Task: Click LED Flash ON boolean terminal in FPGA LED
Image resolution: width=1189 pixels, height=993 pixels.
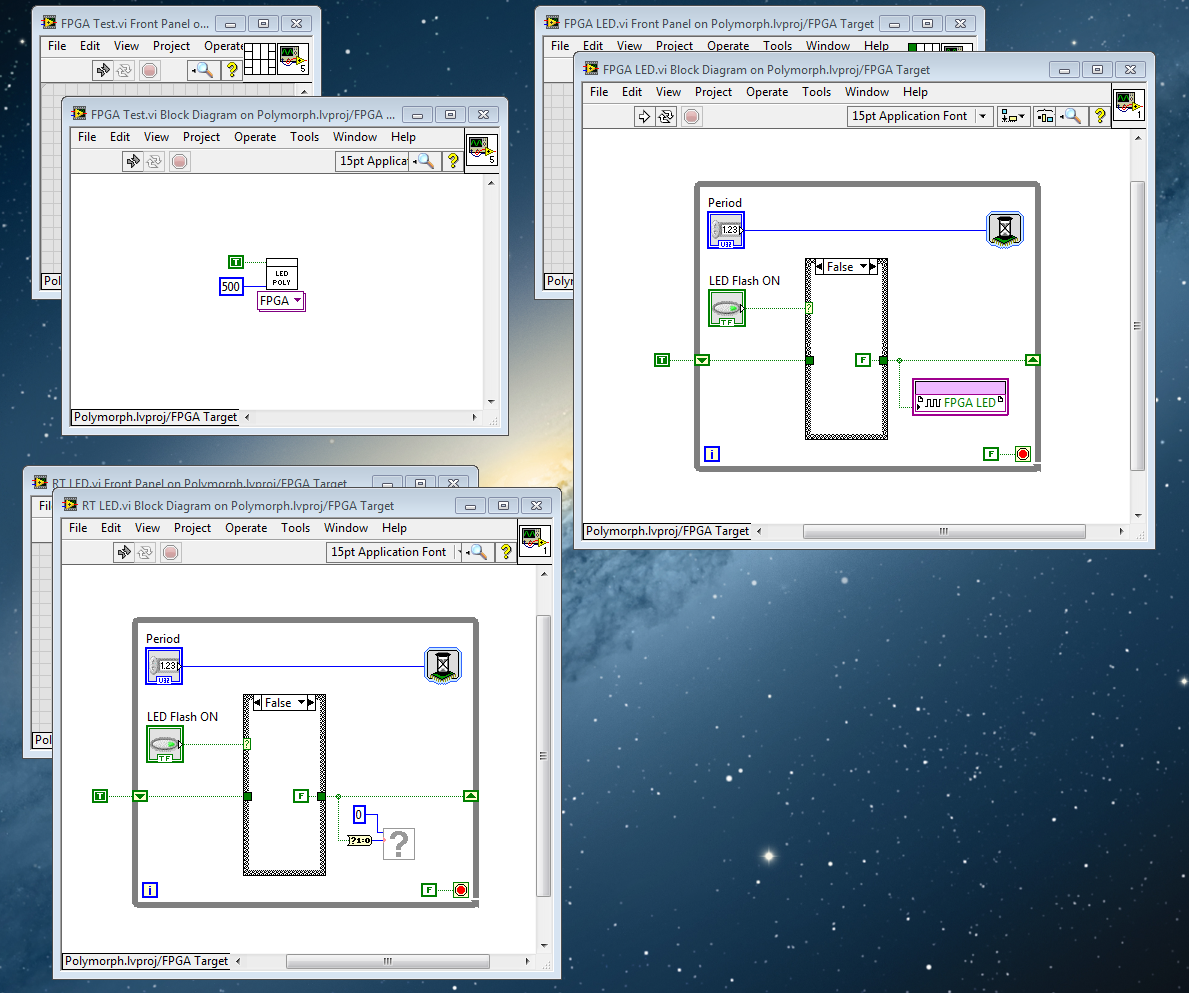Action: click(x=726, y=308)
